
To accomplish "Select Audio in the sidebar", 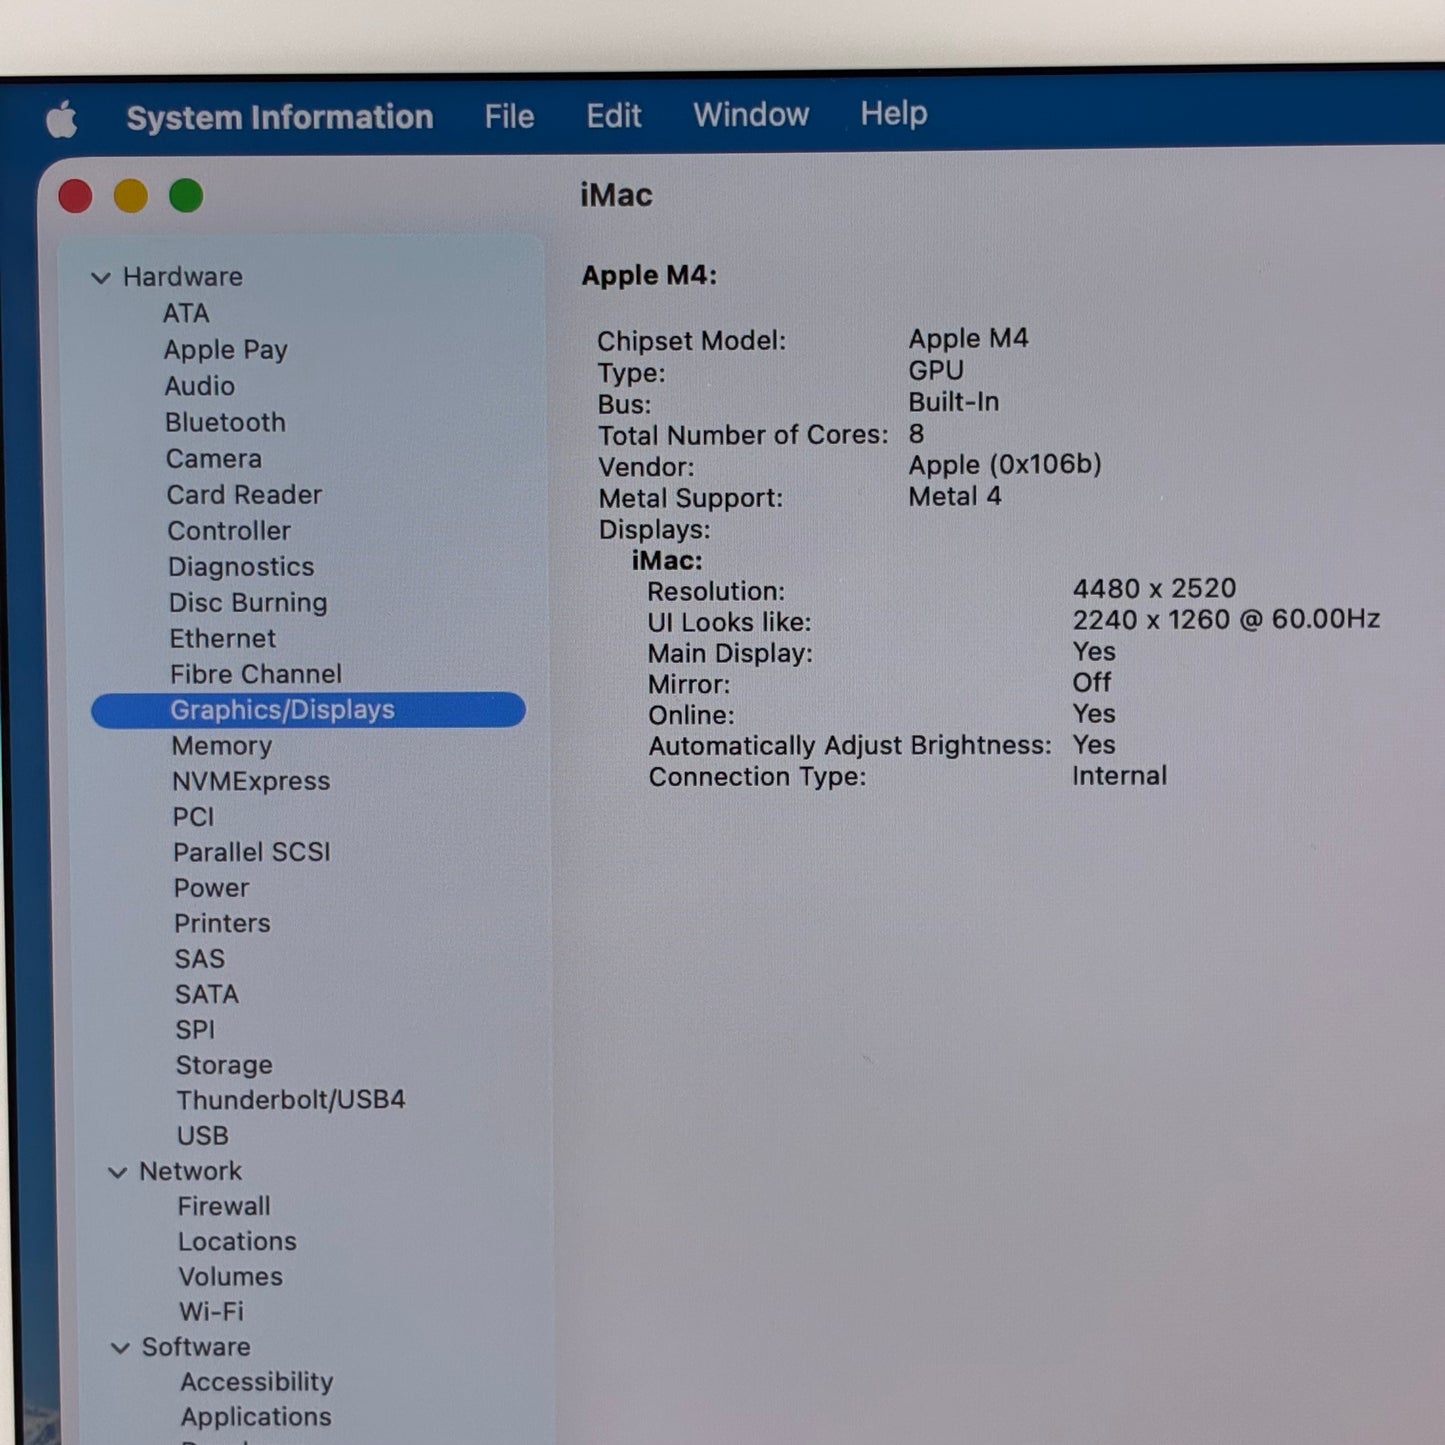I will coord(200,386).
